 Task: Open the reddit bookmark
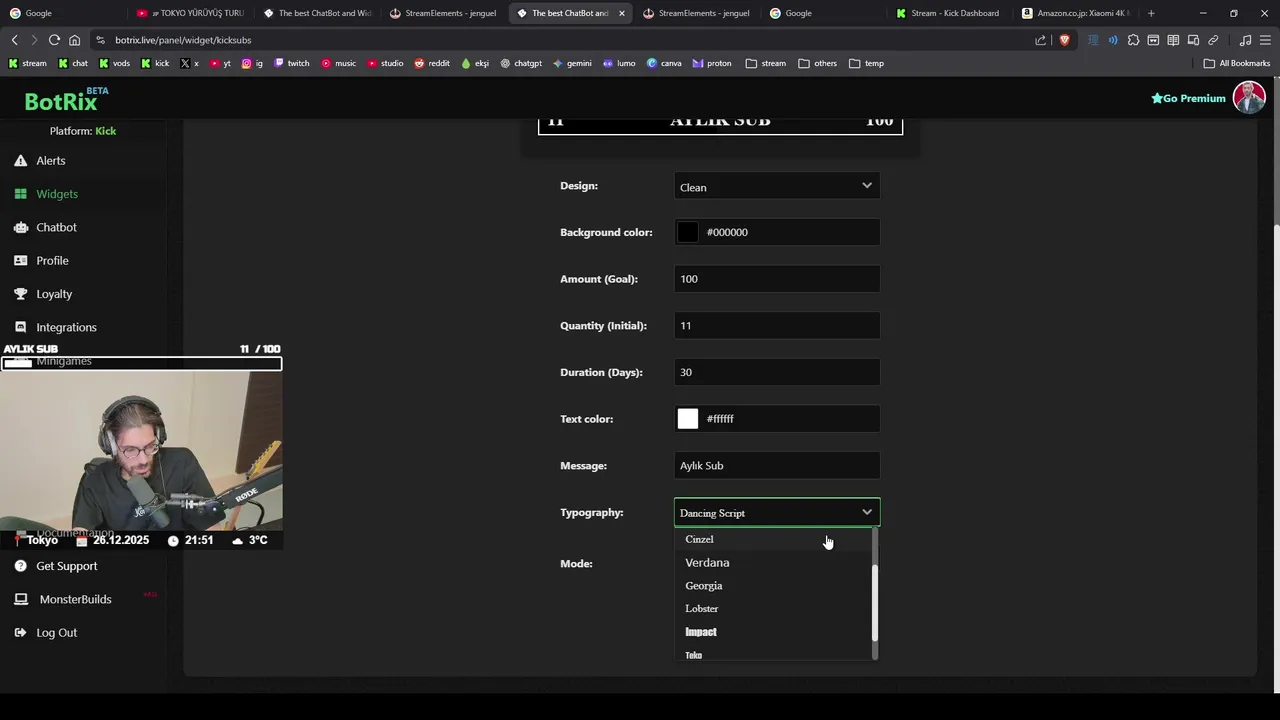point(432,63)
